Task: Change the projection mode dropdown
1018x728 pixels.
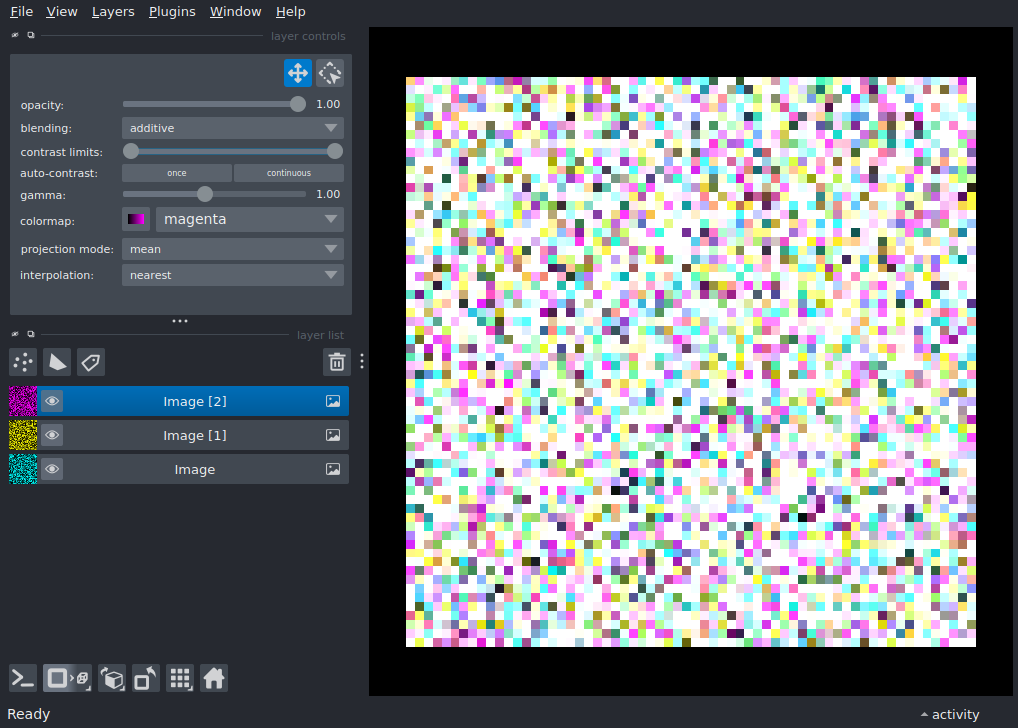Action: coord(232,249)
